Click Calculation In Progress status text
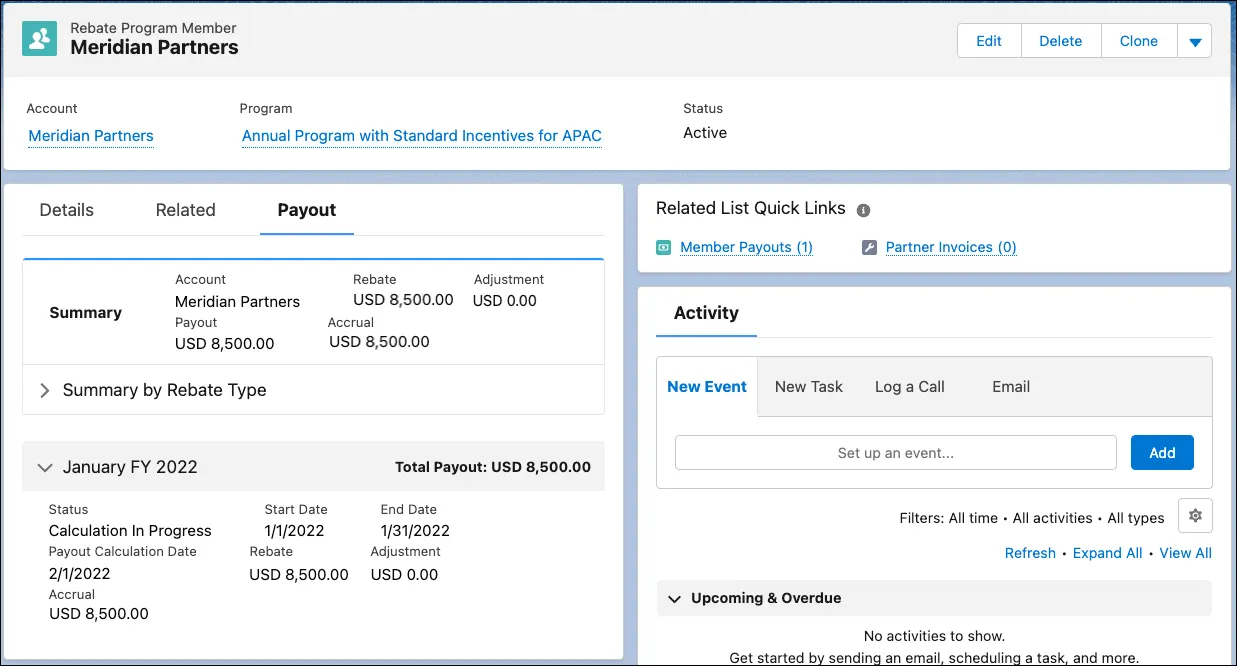The height and width of the screenshot is (666, 1237). [130, 531]
